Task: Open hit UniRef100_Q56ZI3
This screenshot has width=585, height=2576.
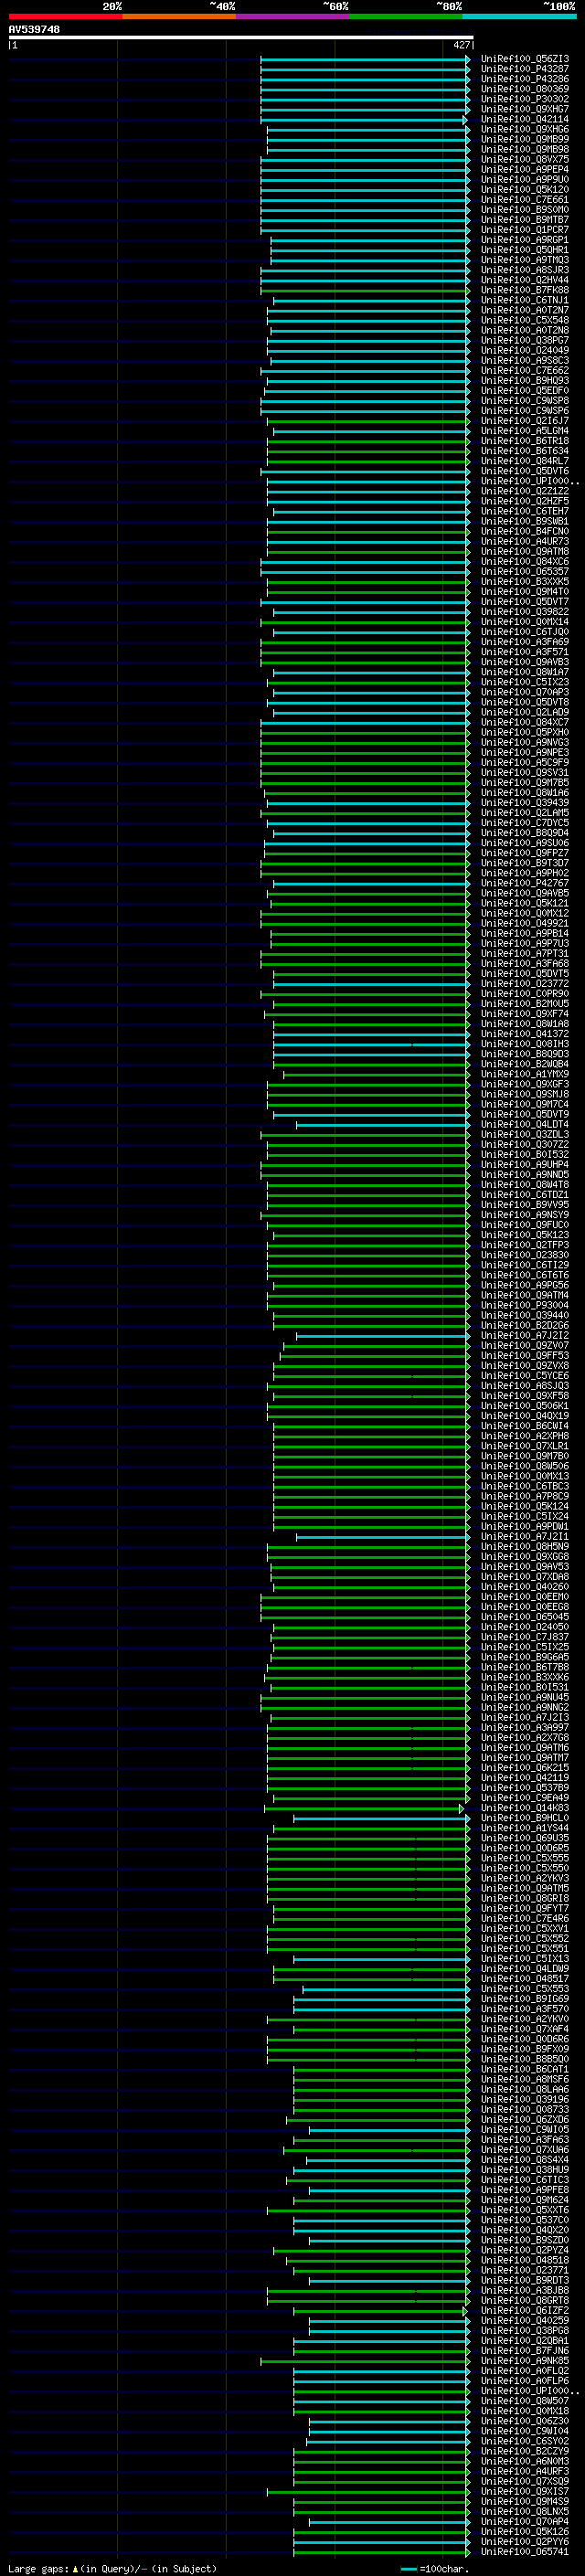Action: coord(524,59)
